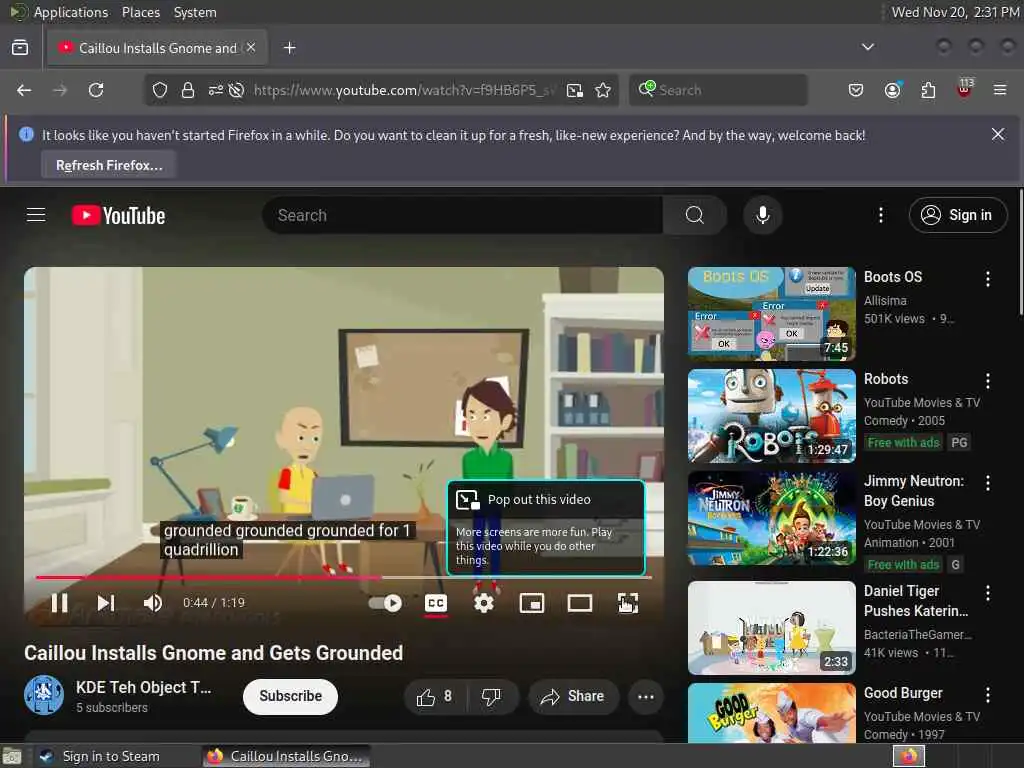Mute the video volume
1024x768 pixels.
pyautogui.click(x=152, y=603)
